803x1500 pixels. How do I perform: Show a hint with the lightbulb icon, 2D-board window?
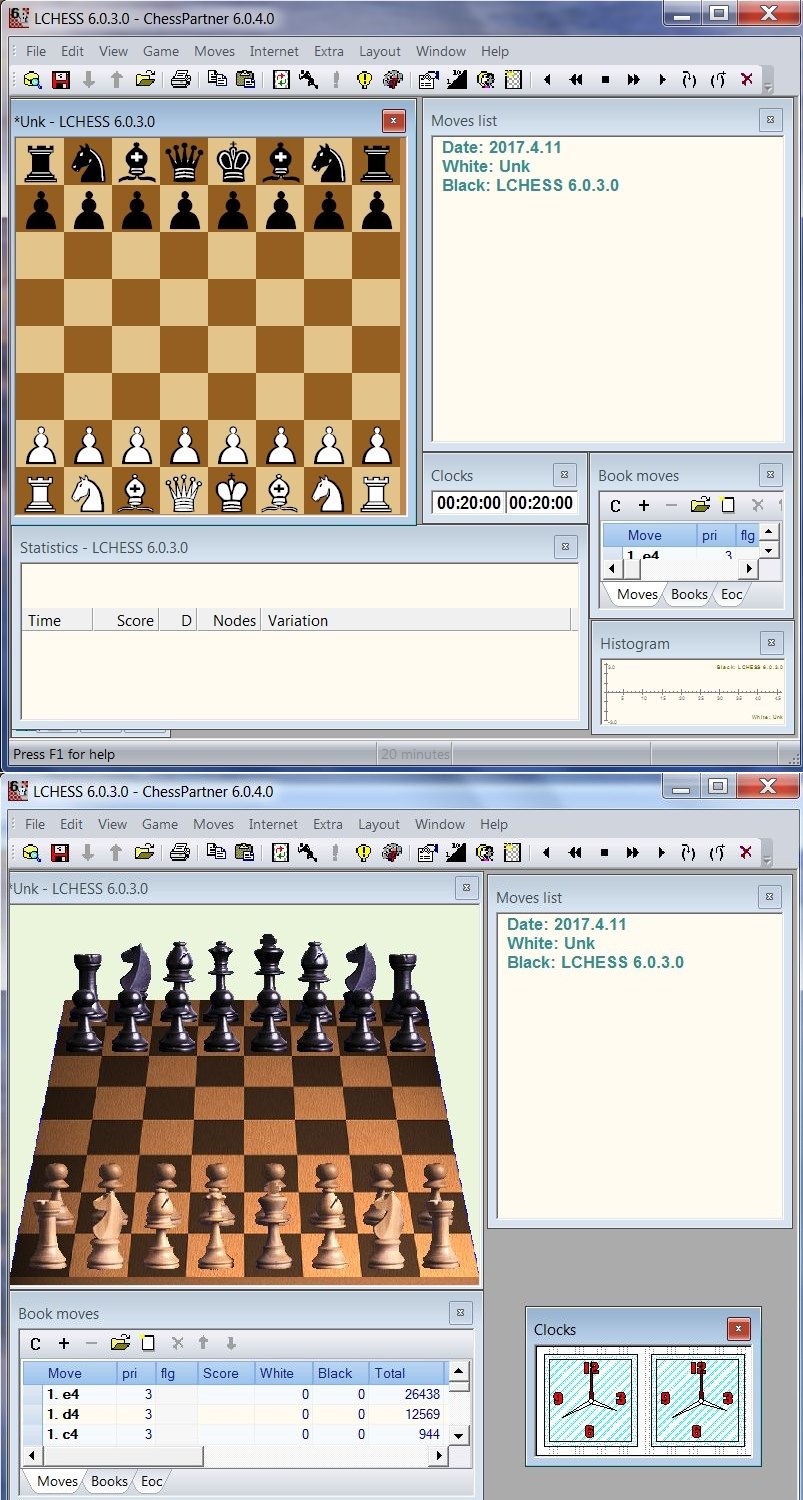point(364,80)
